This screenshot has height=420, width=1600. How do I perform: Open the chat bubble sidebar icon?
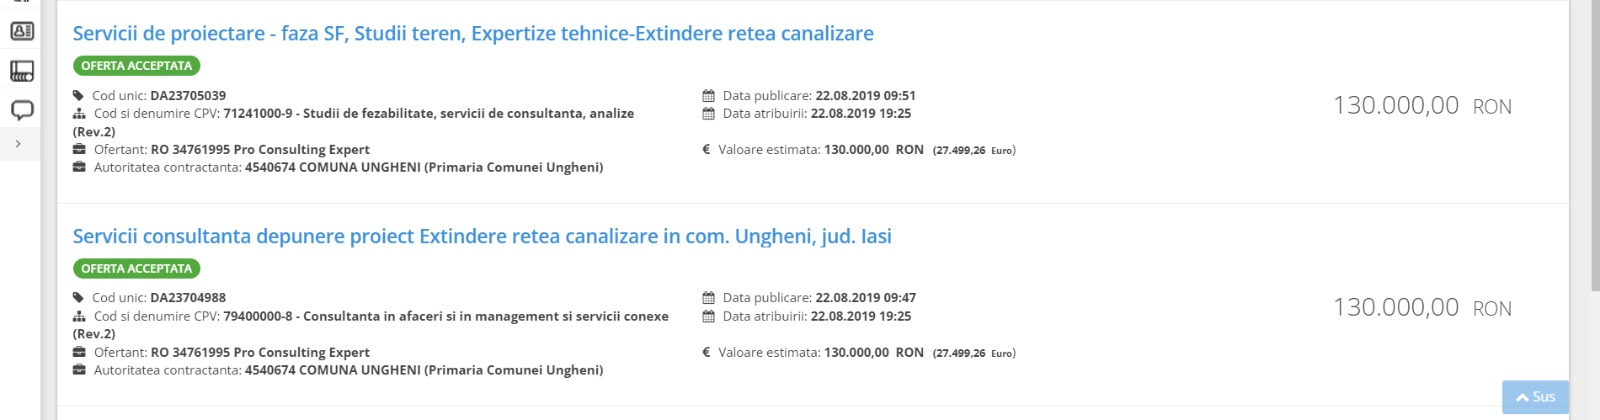coord(21,110)
